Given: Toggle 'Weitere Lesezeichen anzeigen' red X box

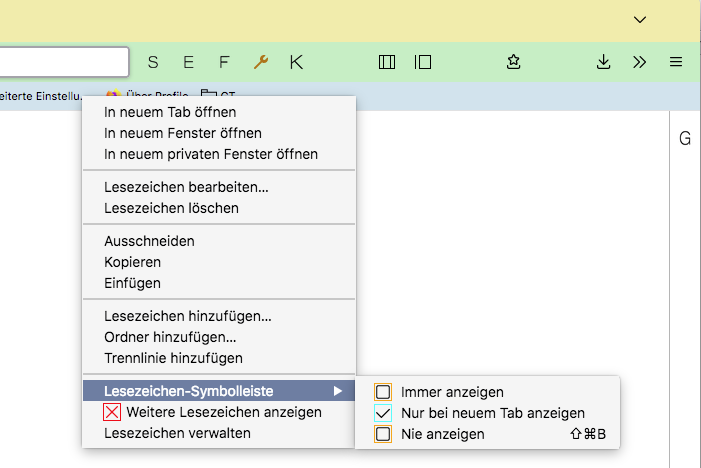Looking at the screenshot, I should (x=113, y=412).
